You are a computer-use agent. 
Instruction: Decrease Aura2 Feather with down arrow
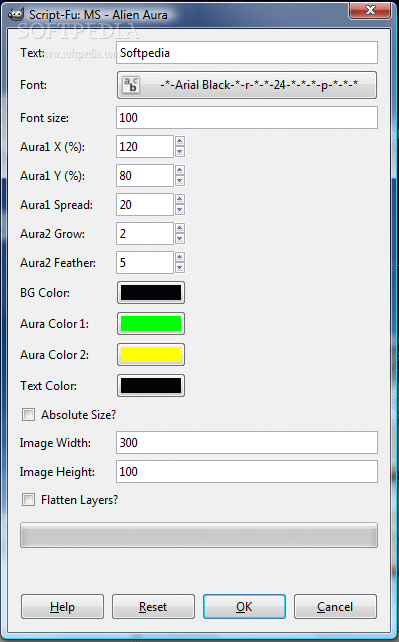point(180,268)
